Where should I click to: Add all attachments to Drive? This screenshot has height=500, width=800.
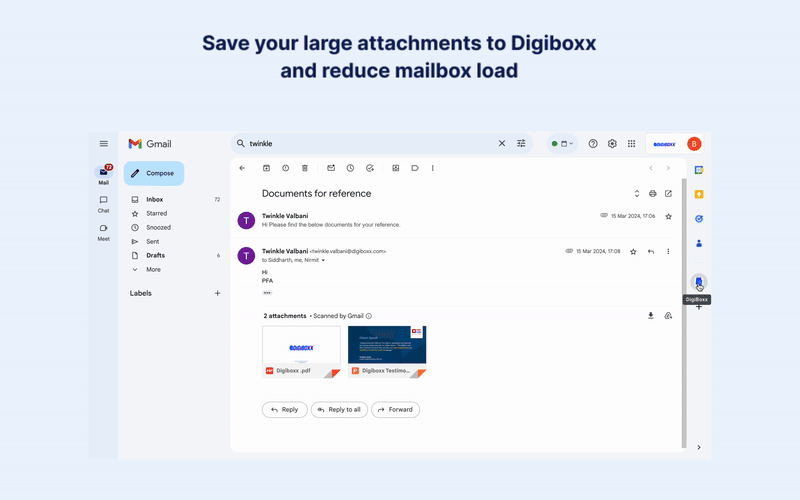(668, 316)
